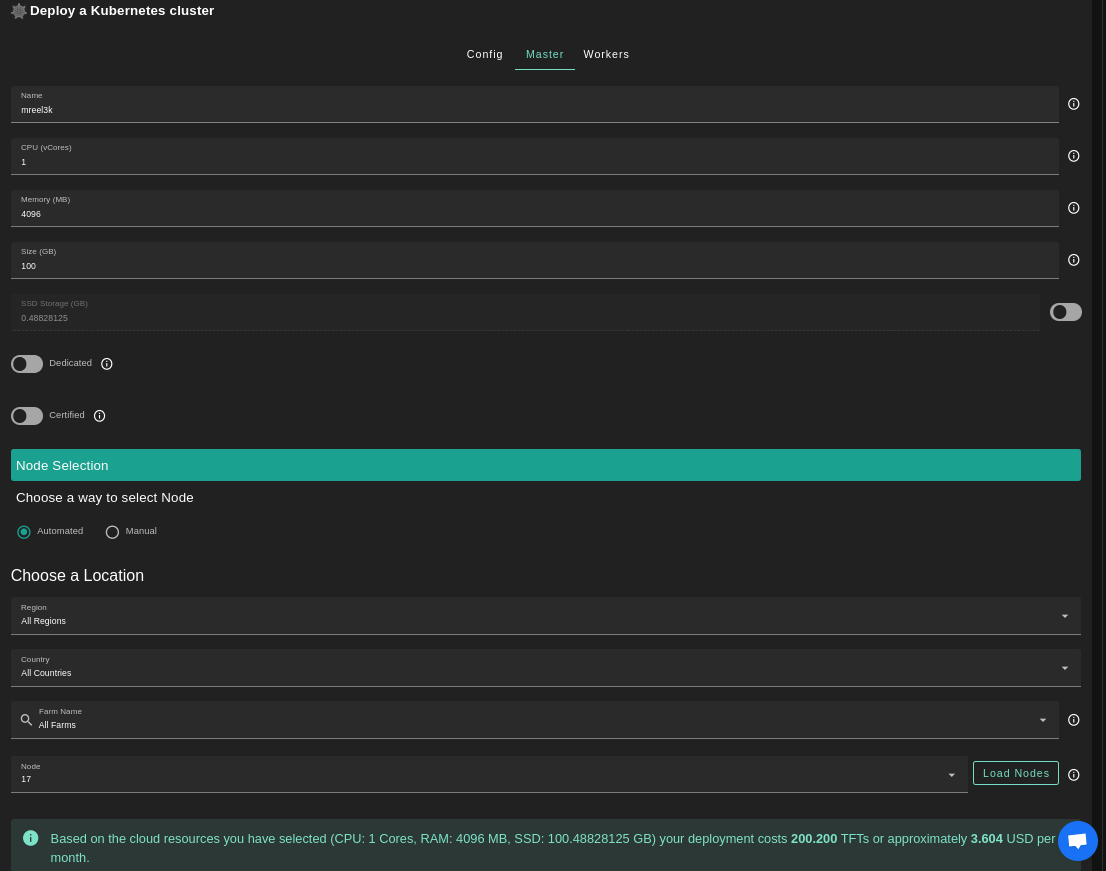Click the info icon beside Size field
The height and width of the screenshot is (871, 1106).
1073,260
